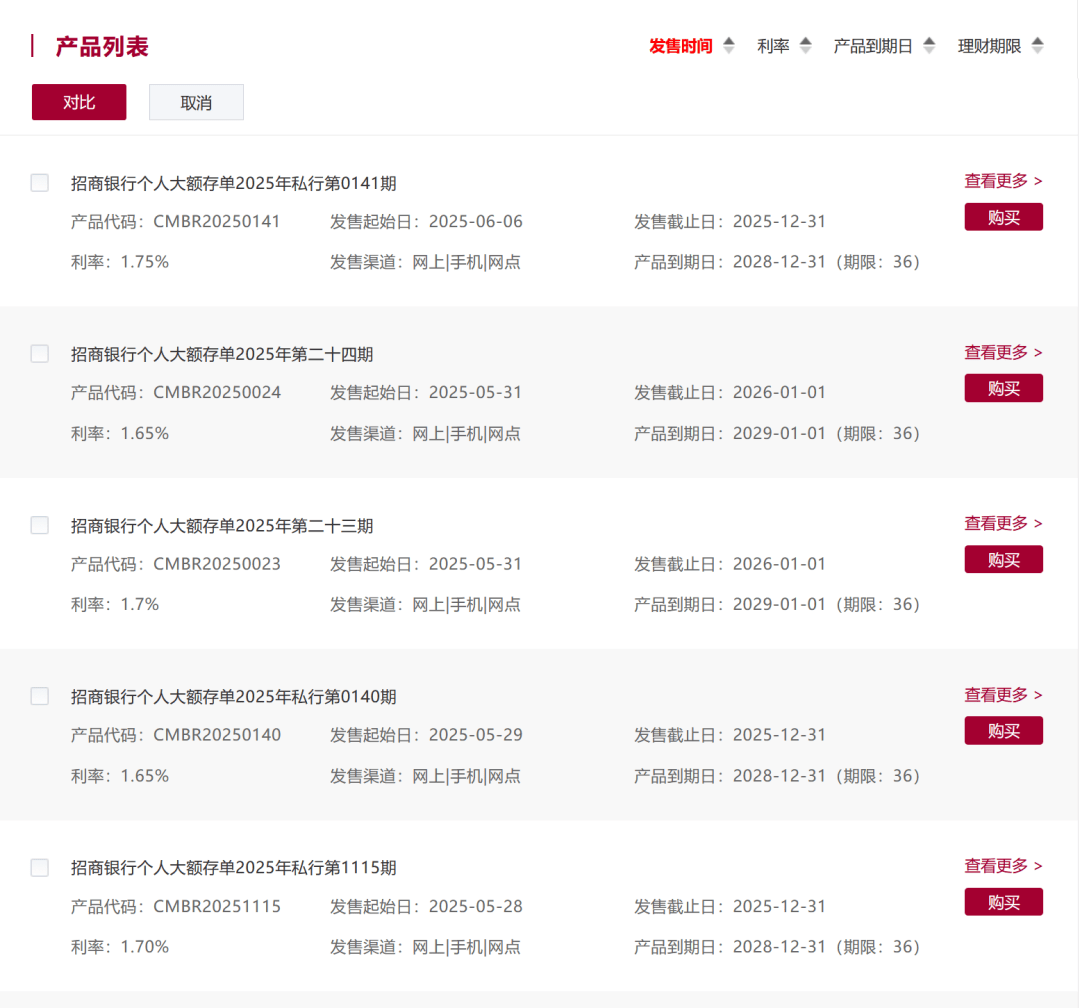
Task: Open 查看更多 for 第二十四期
Action: pyautogui.click(x=1003, y=353)
